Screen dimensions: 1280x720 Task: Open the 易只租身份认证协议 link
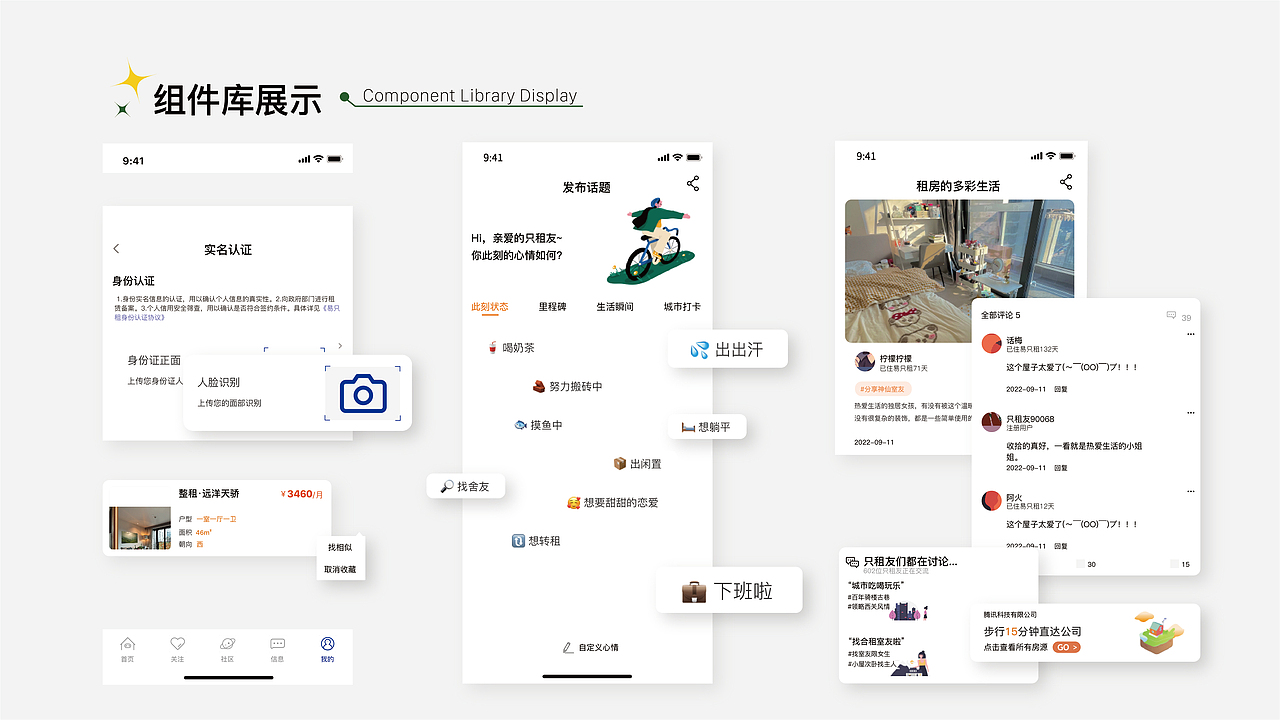(226, 312)
